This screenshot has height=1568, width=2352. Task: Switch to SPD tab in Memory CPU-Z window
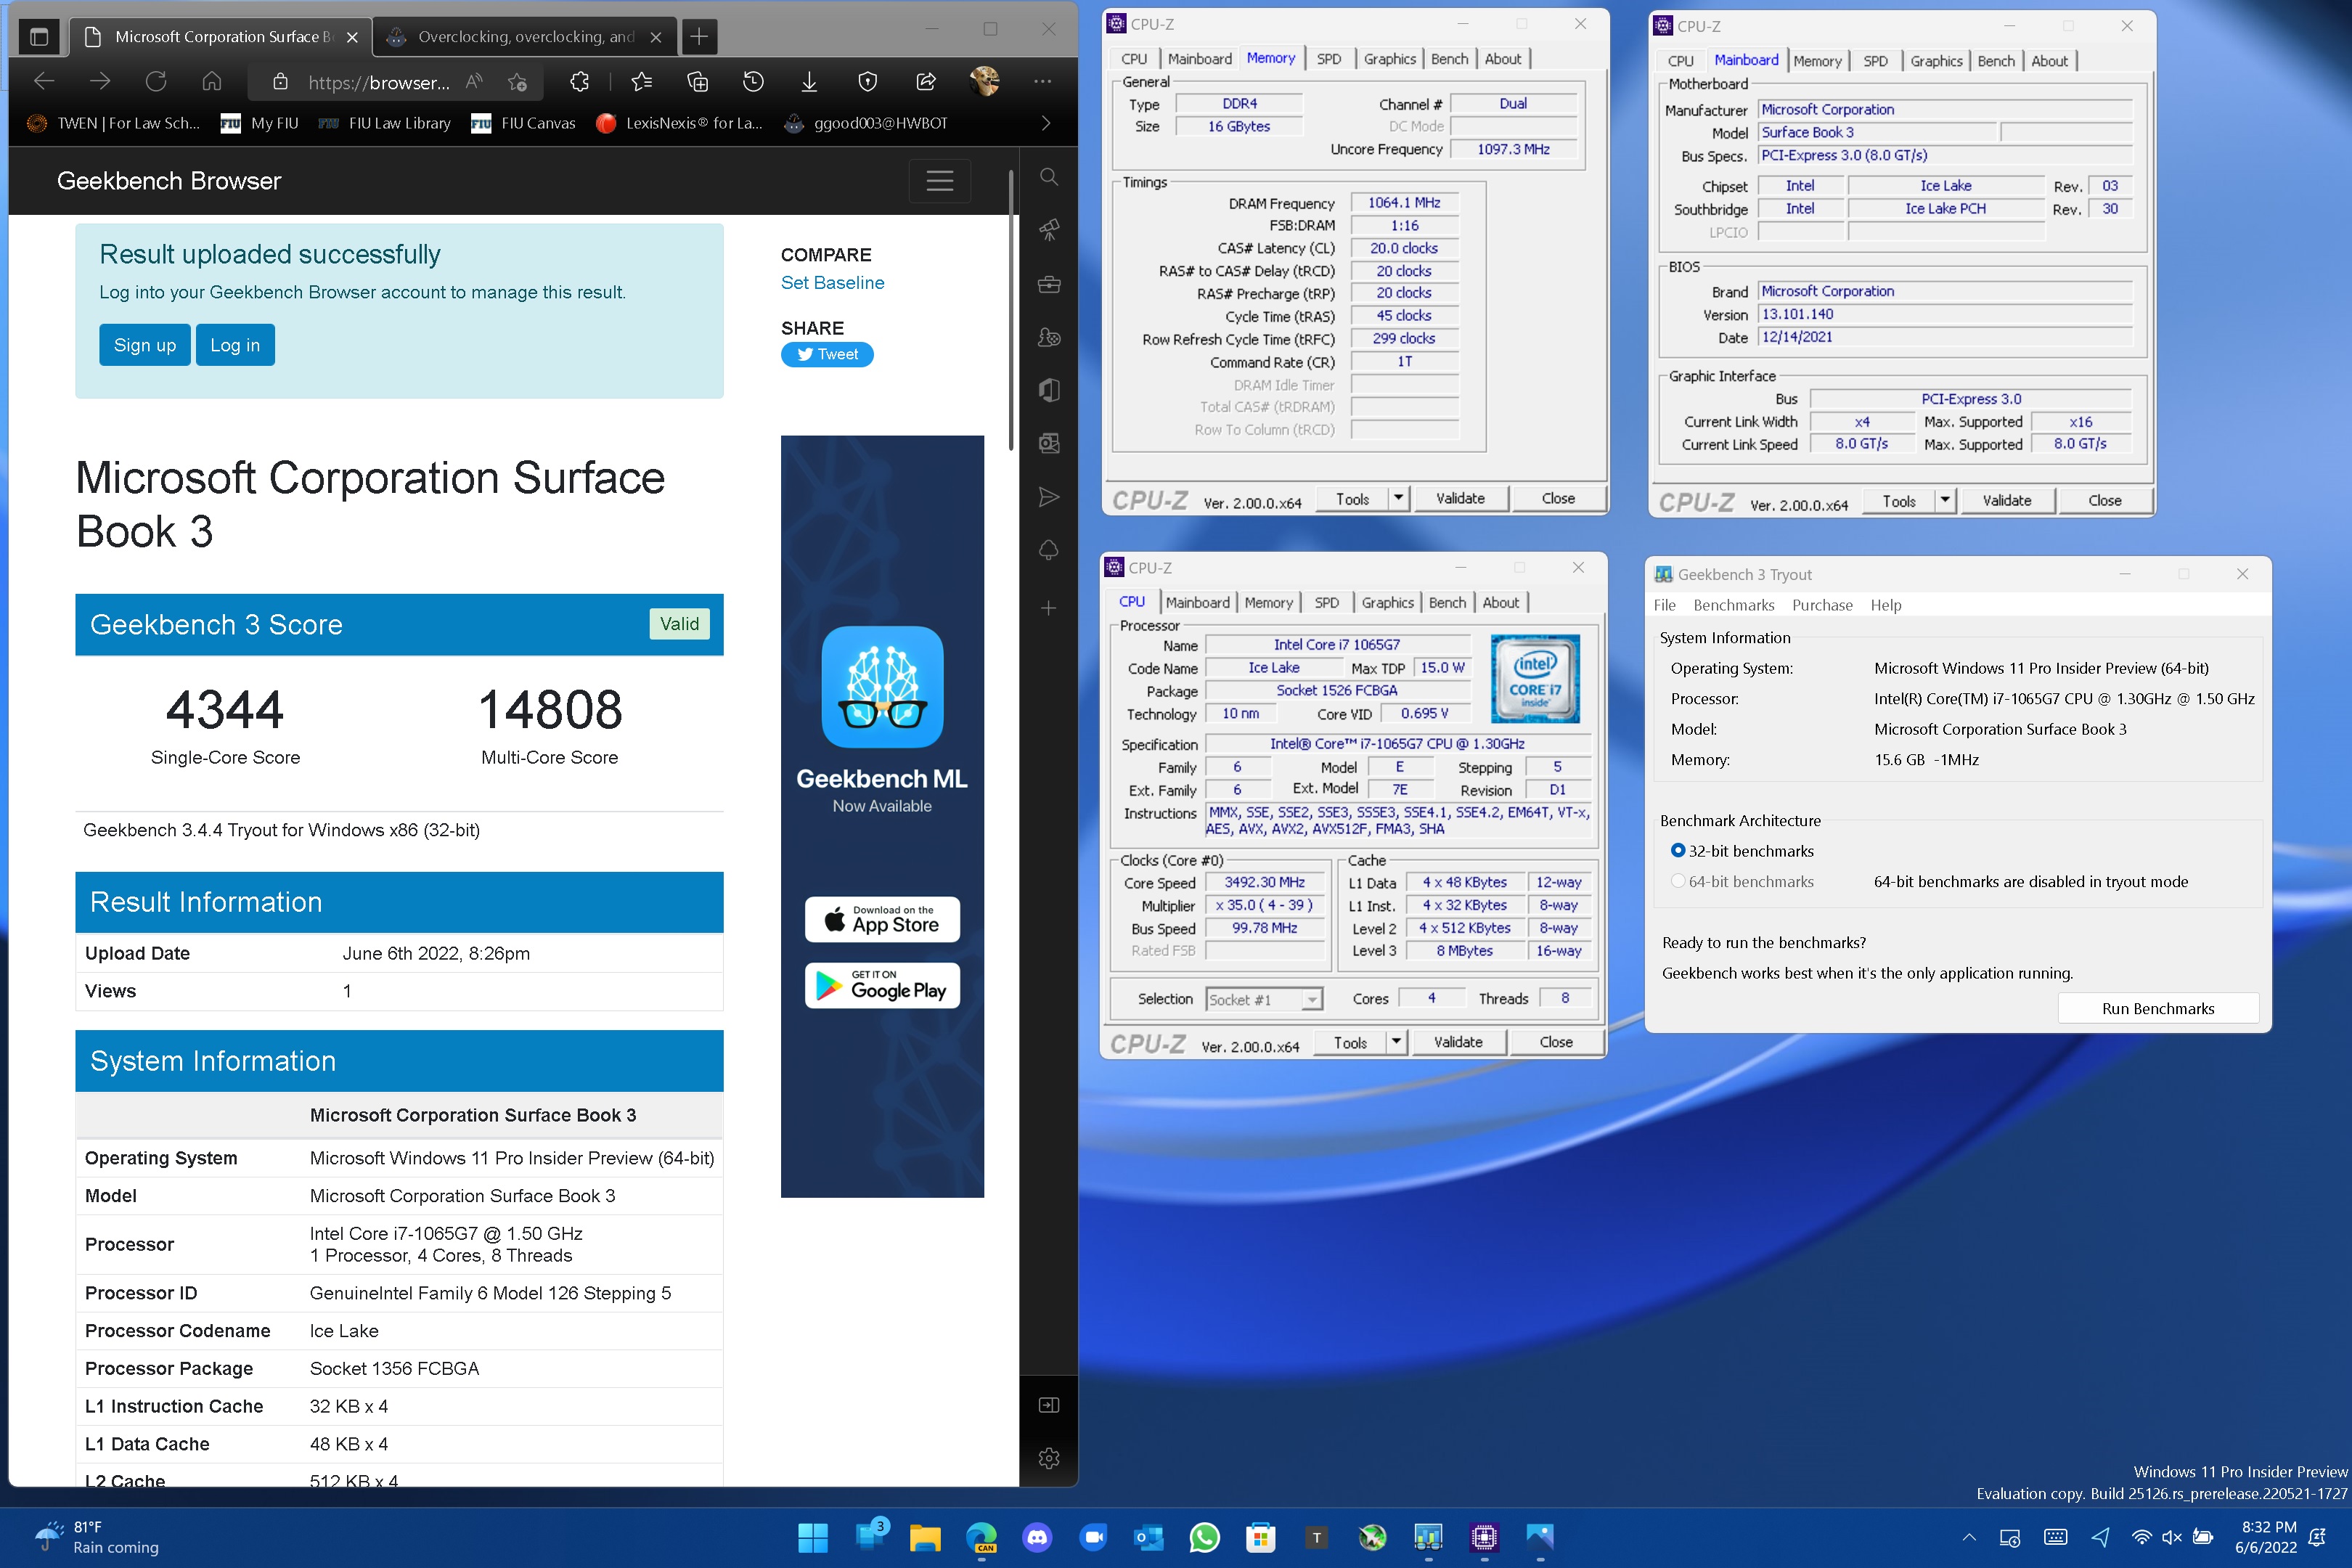[x=1329, y=59]
